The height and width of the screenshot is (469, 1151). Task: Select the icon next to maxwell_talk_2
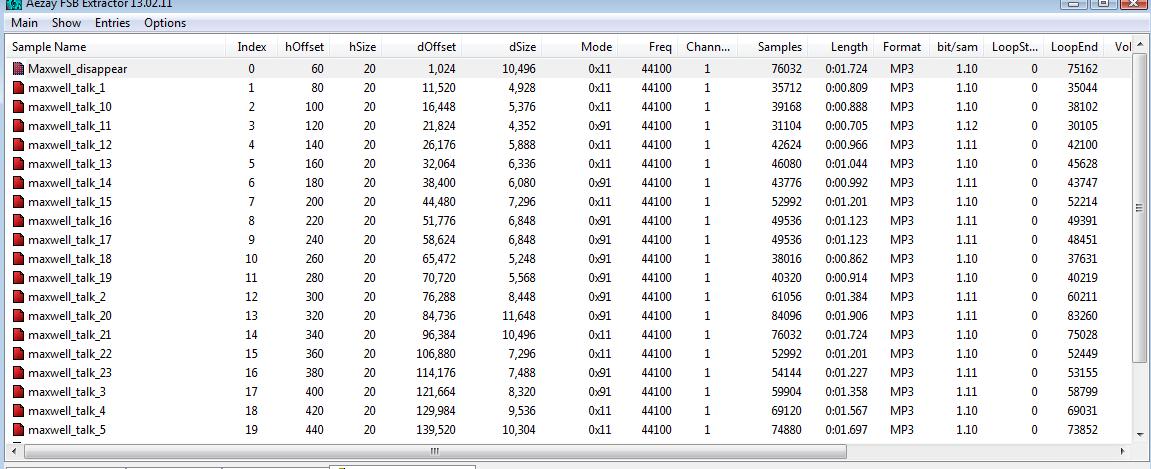(18, 297)
